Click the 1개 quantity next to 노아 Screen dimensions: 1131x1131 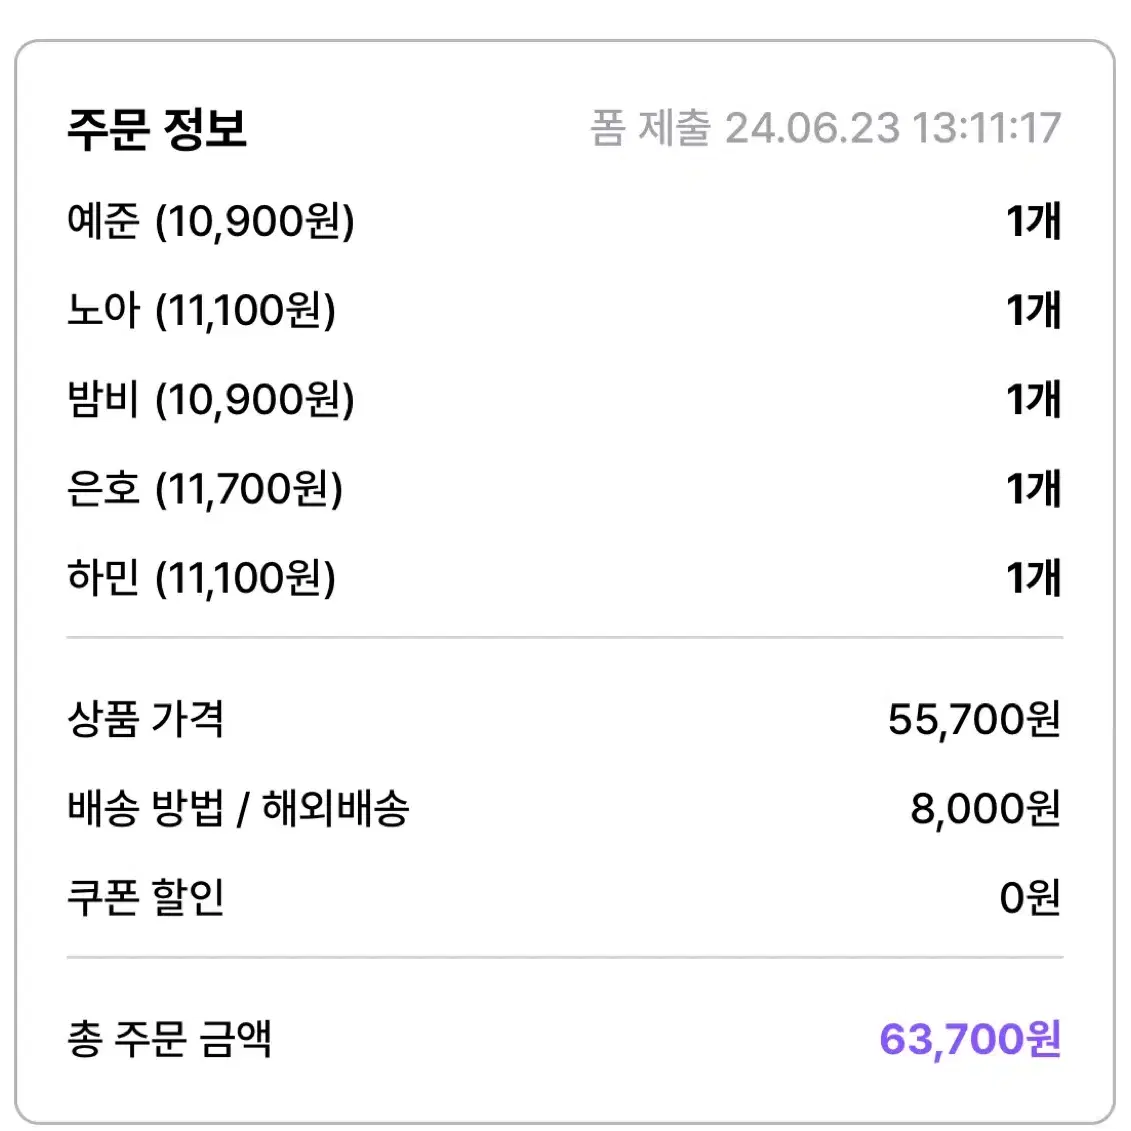pyautogui.click(x=1033, y=310)
